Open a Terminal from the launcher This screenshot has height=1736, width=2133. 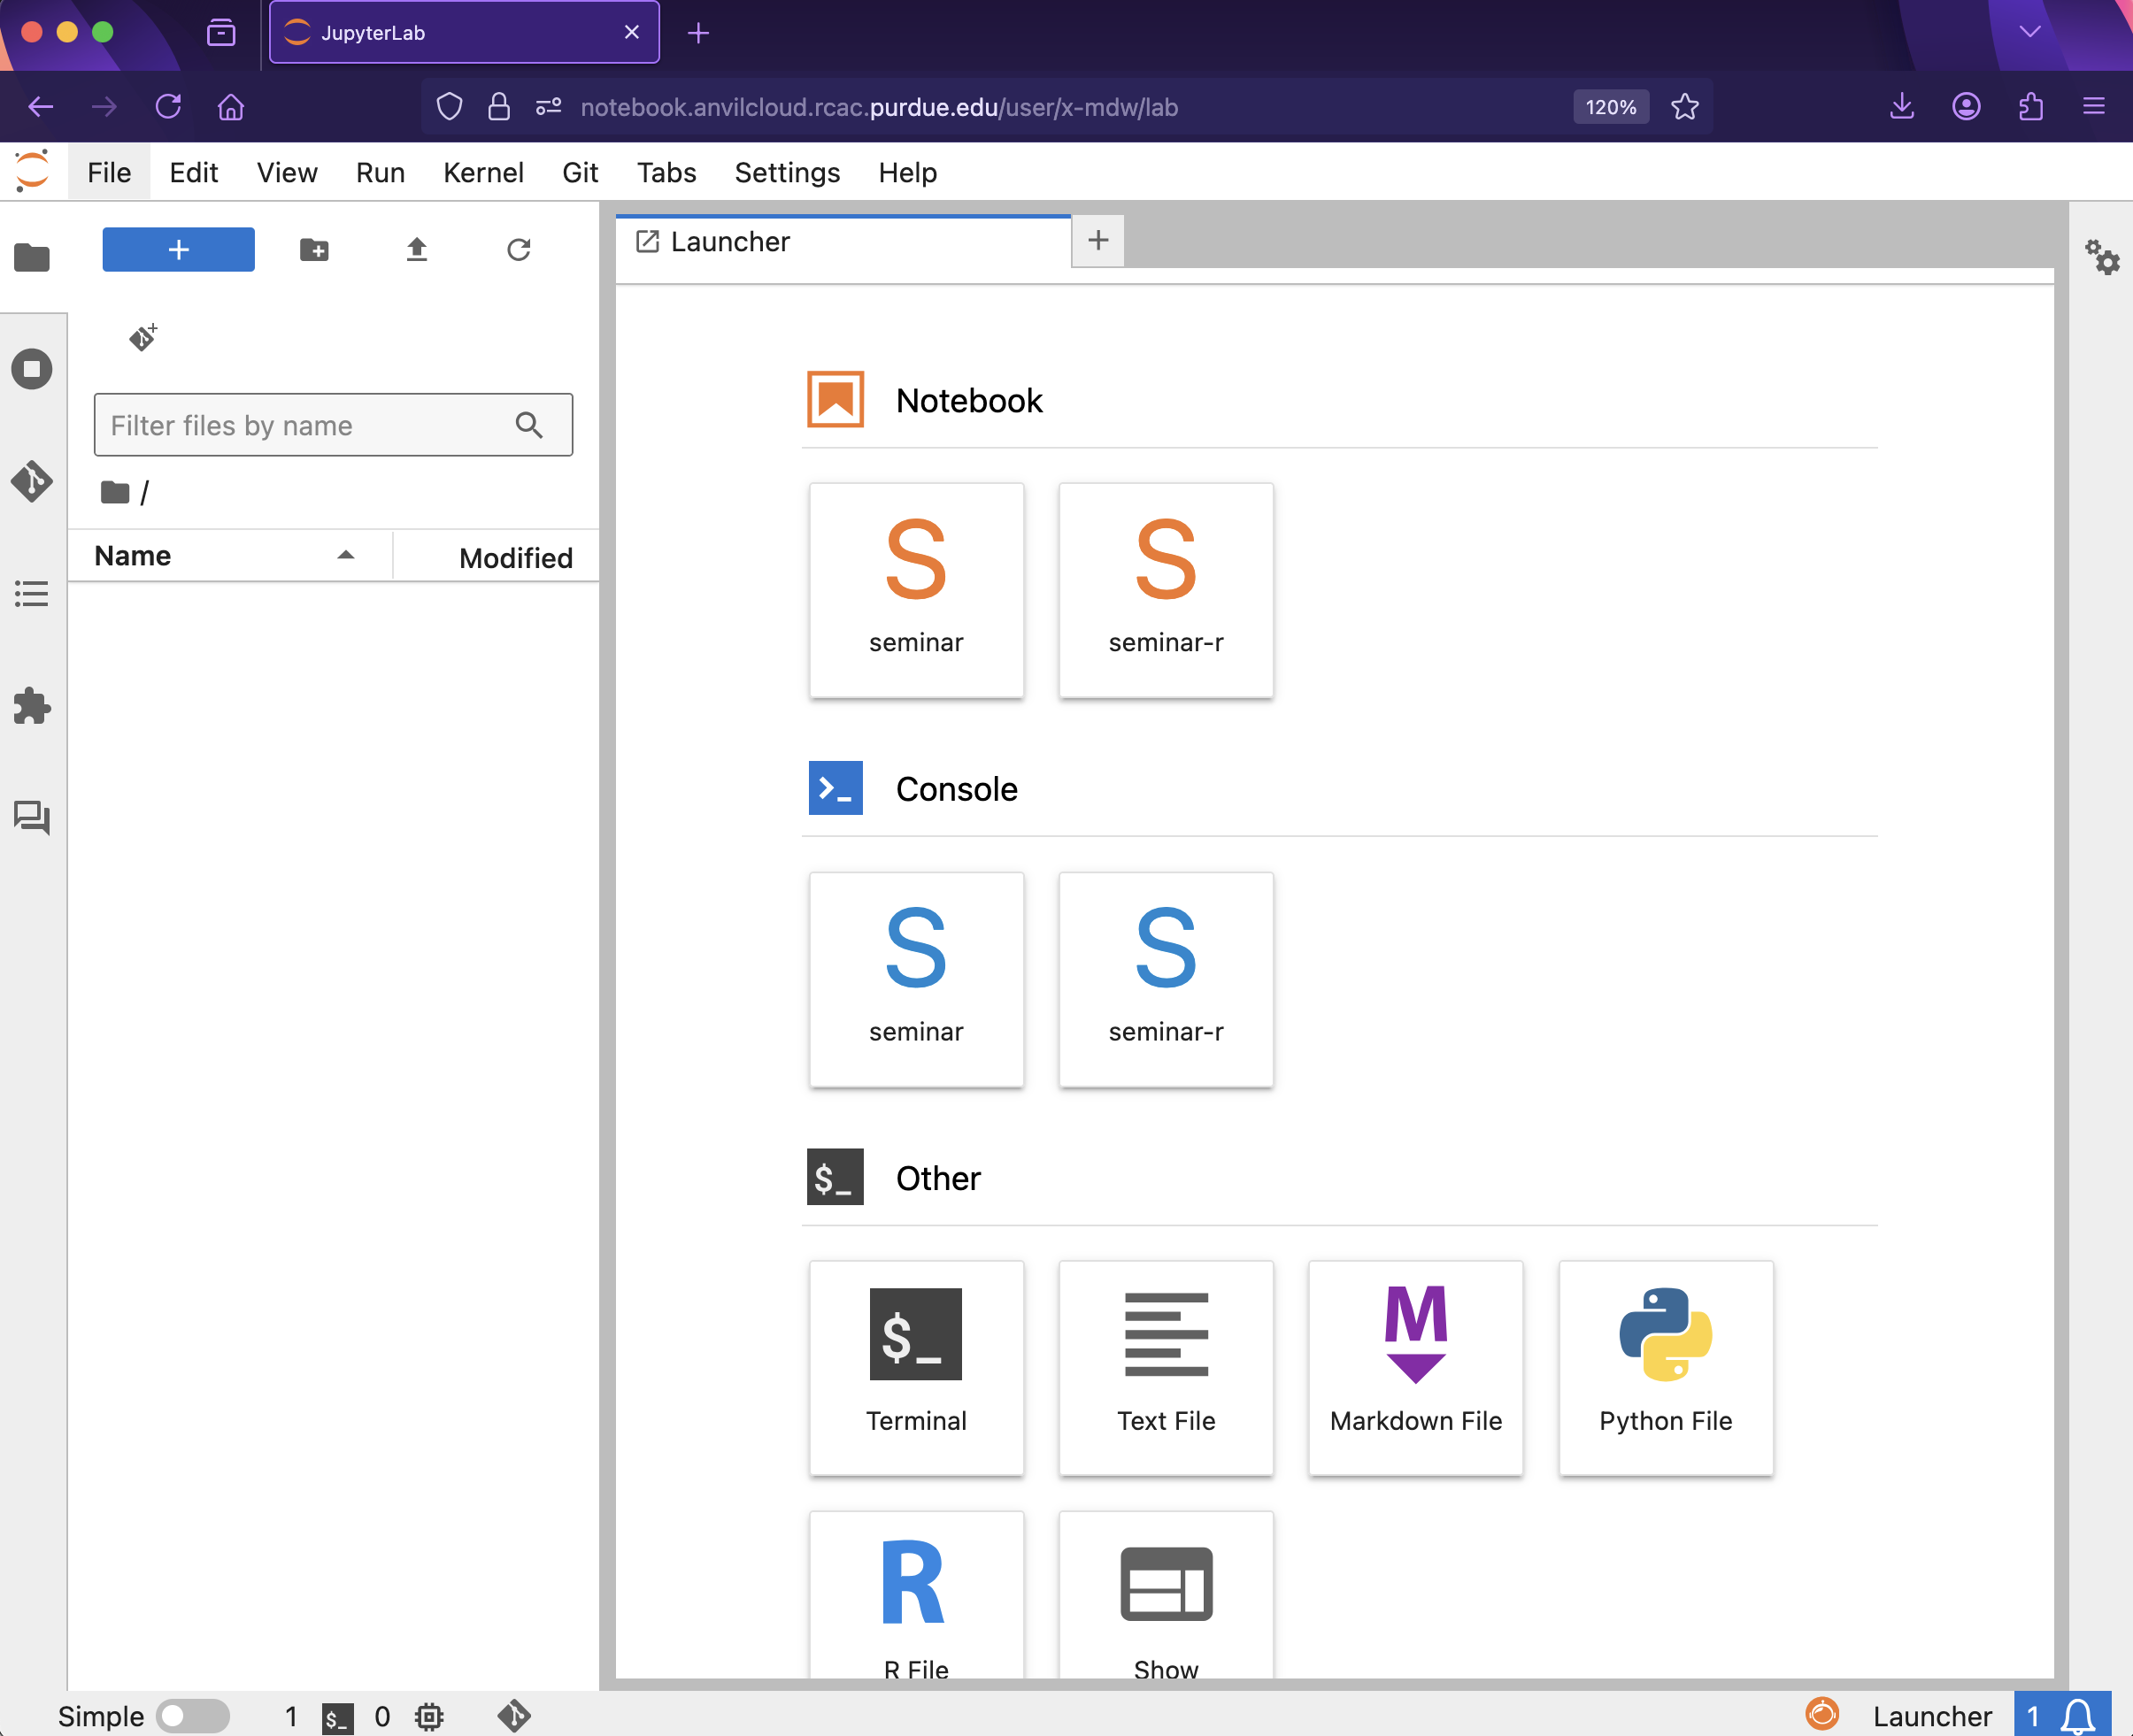coord(916,1367)
